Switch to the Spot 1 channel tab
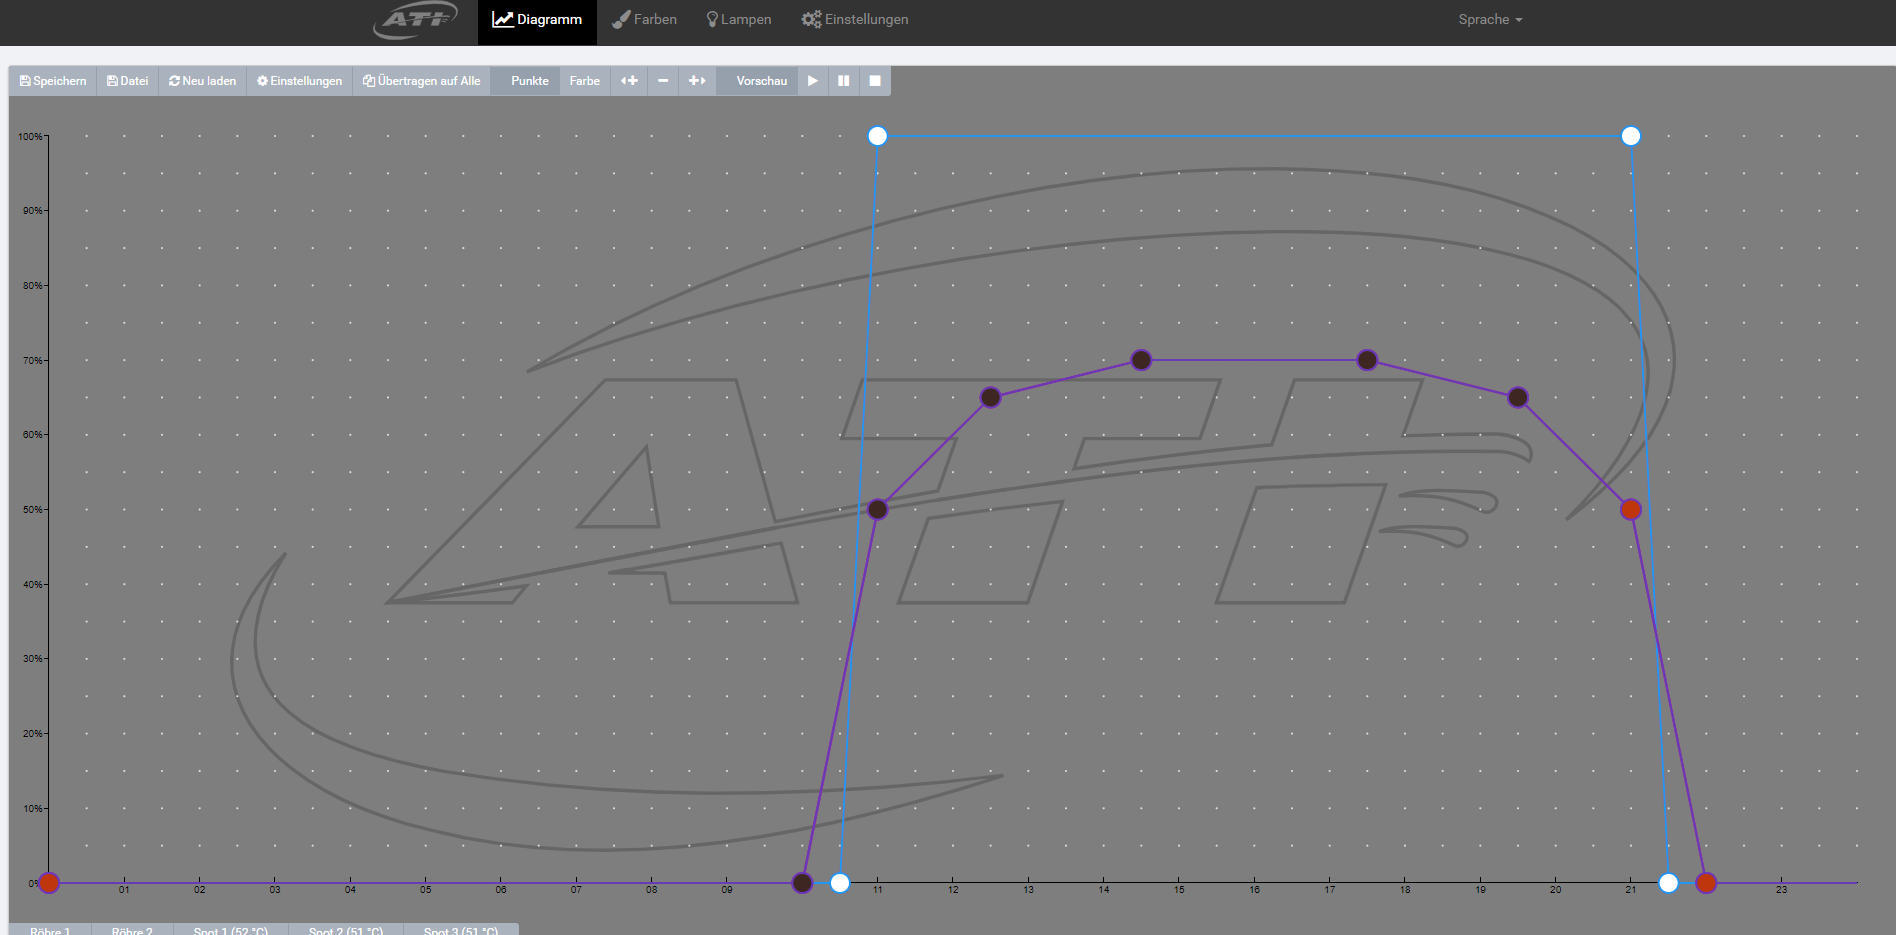Viewport: 1896px width, 935px height. (231, 929)
